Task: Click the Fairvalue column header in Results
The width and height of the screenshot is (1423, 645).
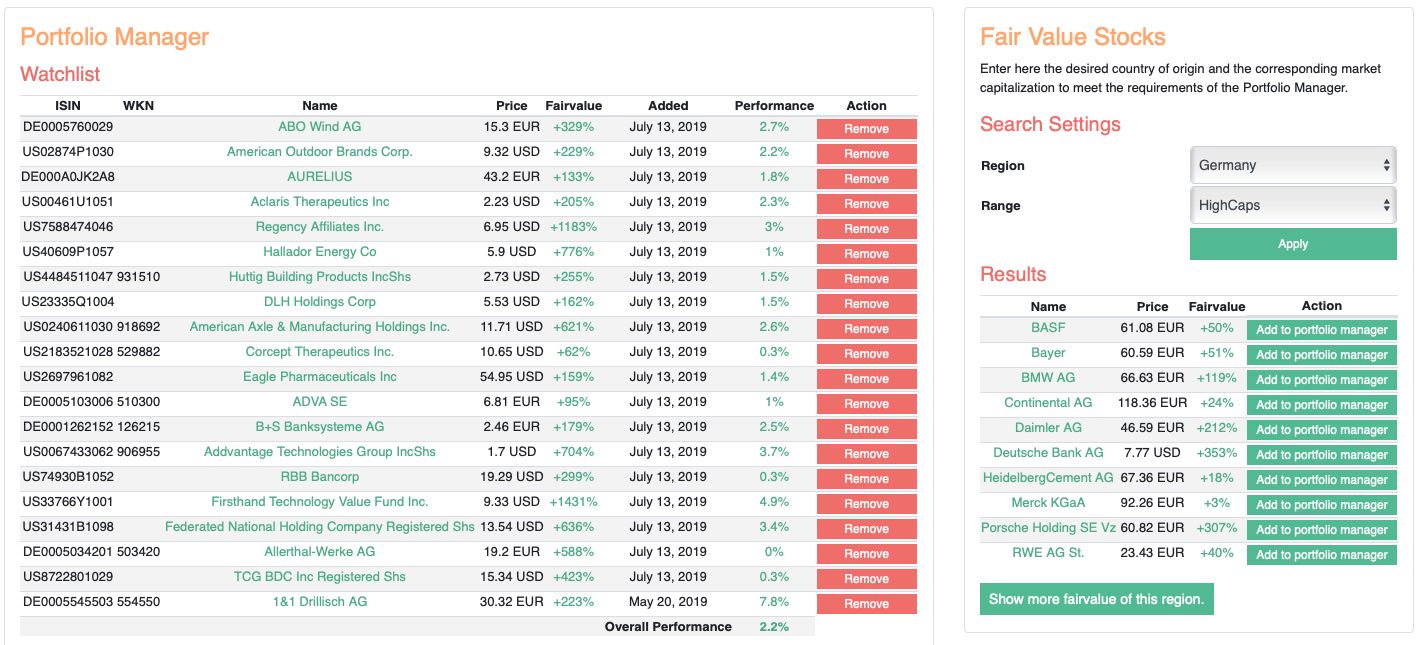Action: click(1216, 307)
